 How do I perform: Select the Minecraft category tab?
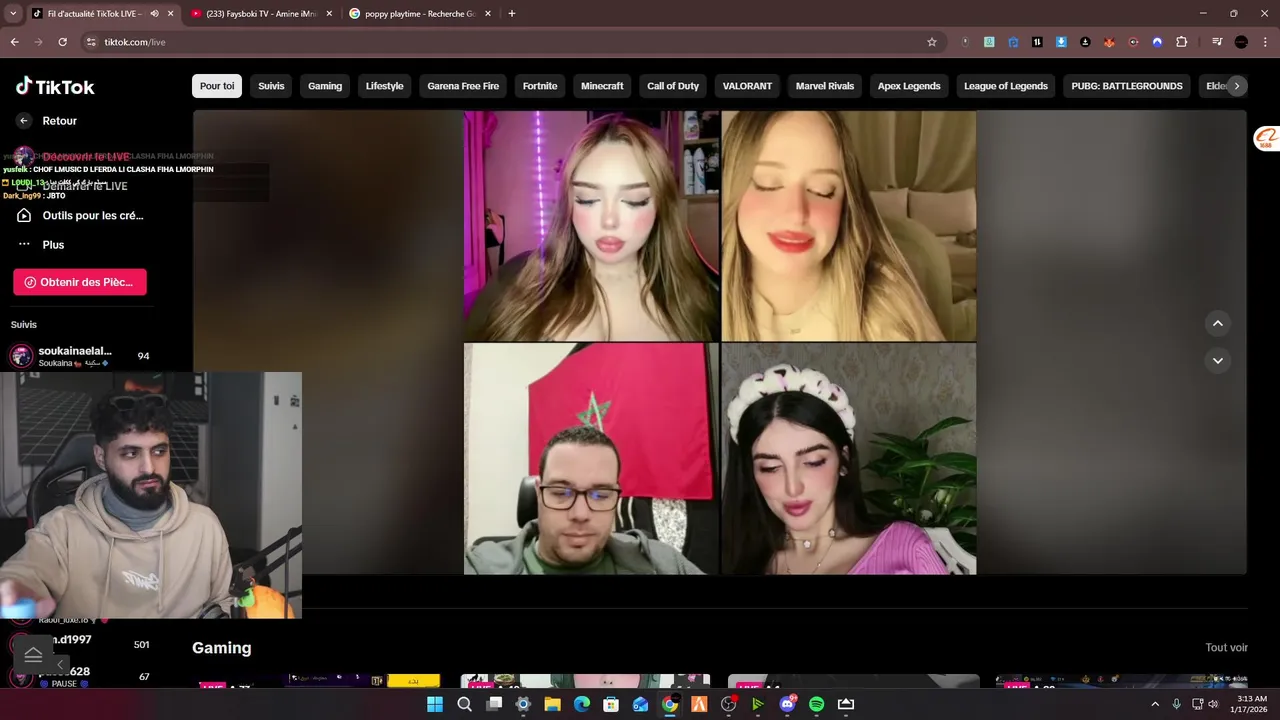602,86
